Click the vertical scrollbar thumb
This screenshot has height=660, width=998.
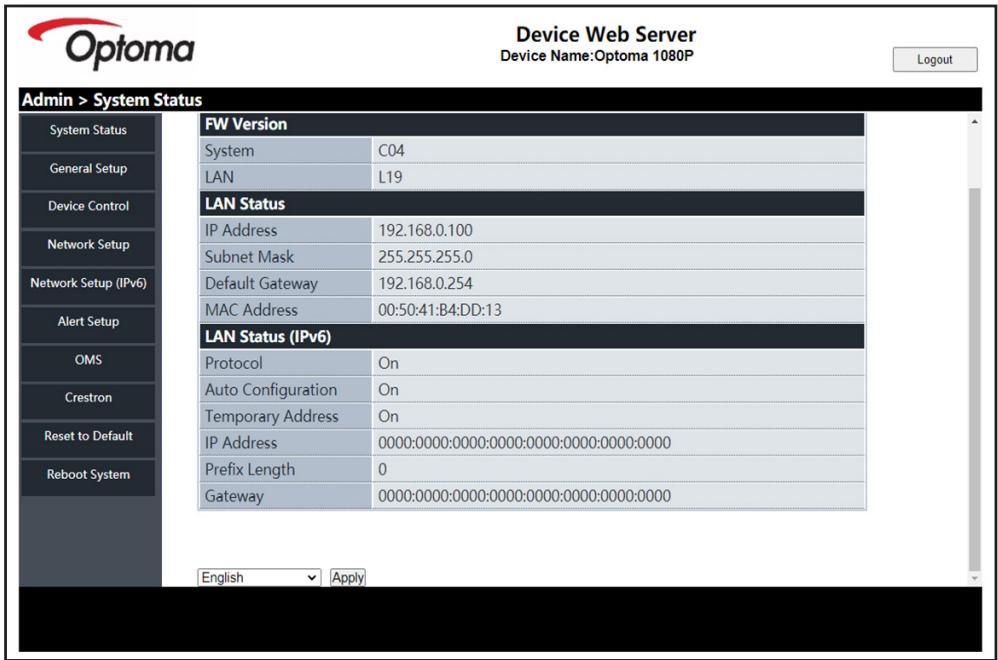tap(974, 379)
